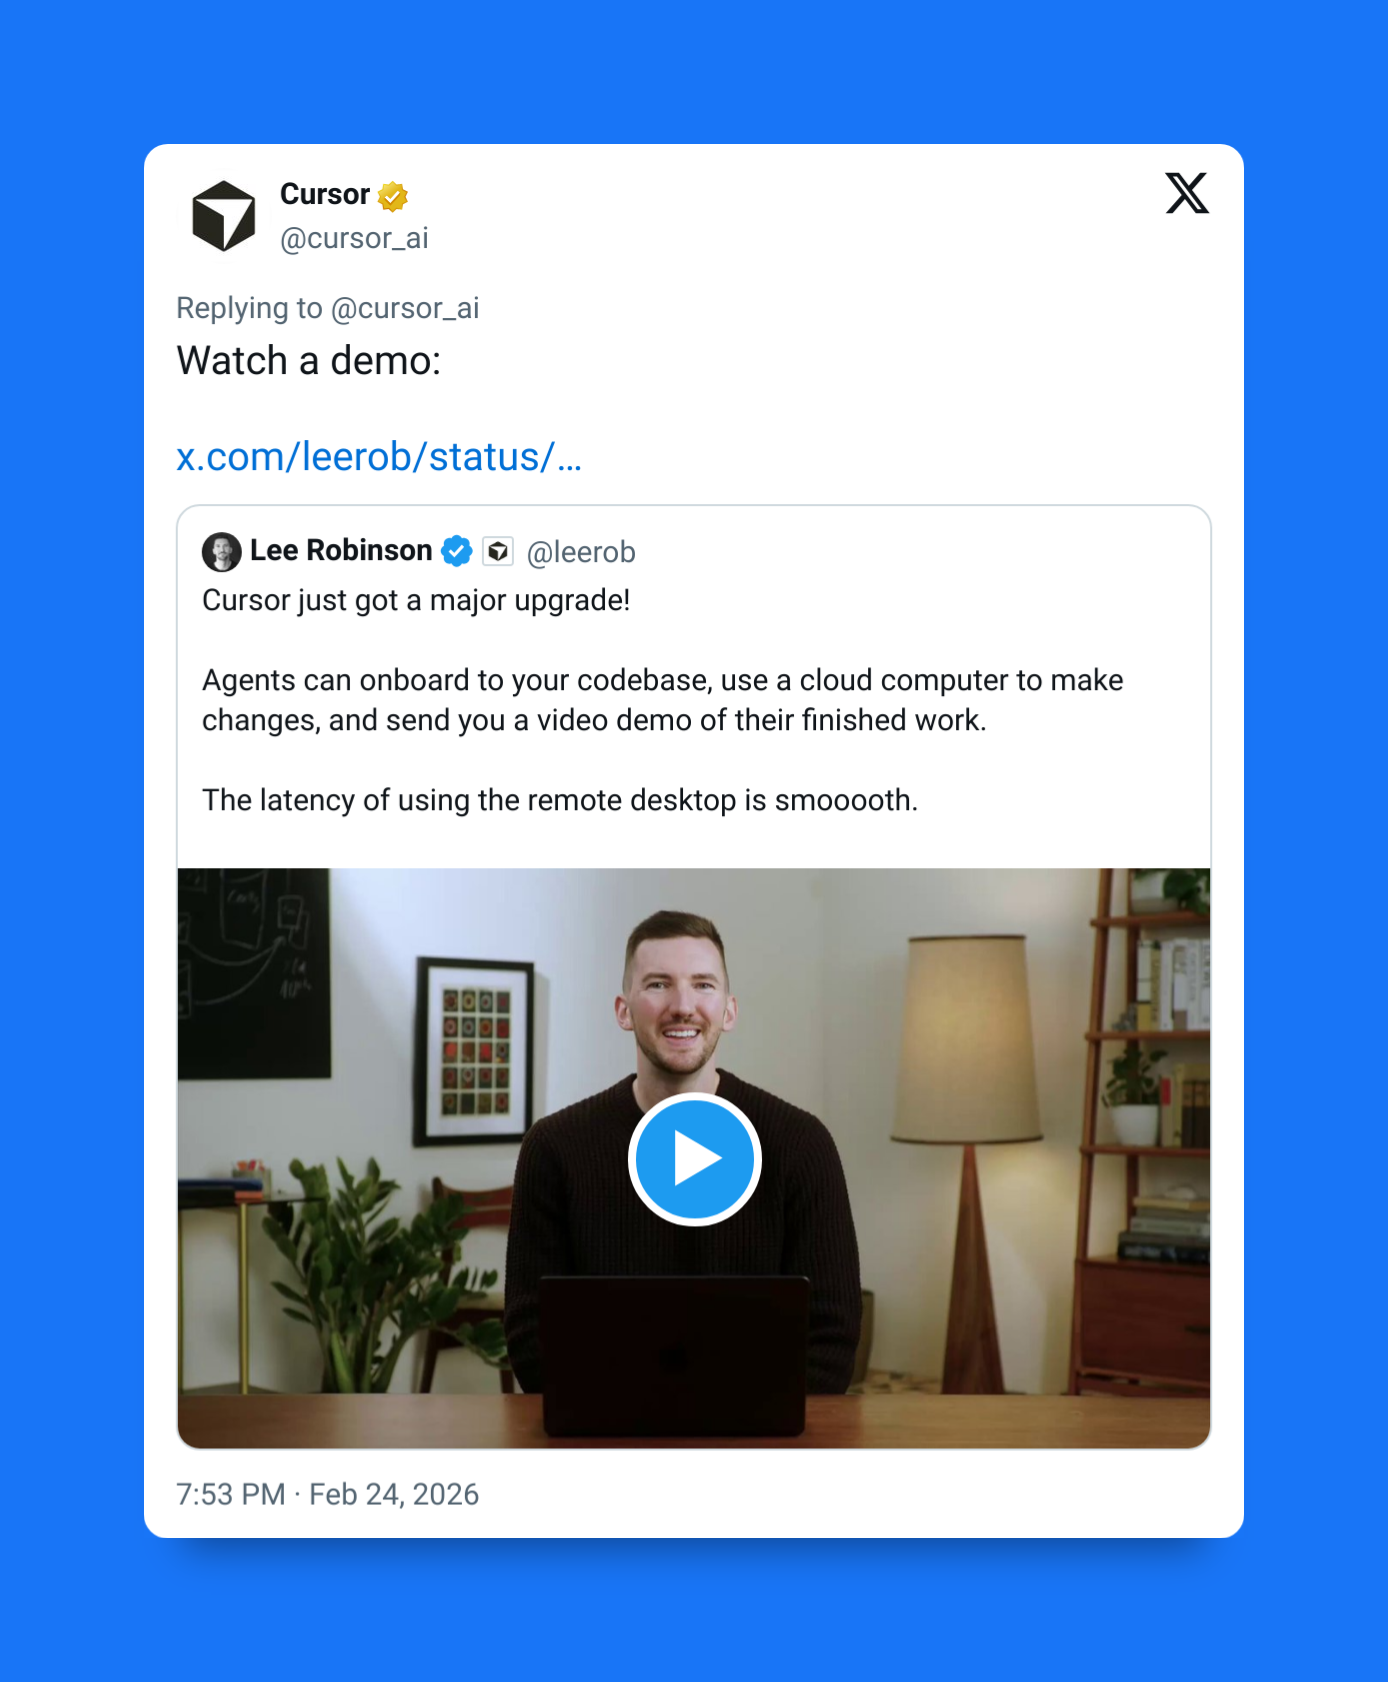
Task: Open the x.com/leerob/status link
Action: click(x=379, y=457)
